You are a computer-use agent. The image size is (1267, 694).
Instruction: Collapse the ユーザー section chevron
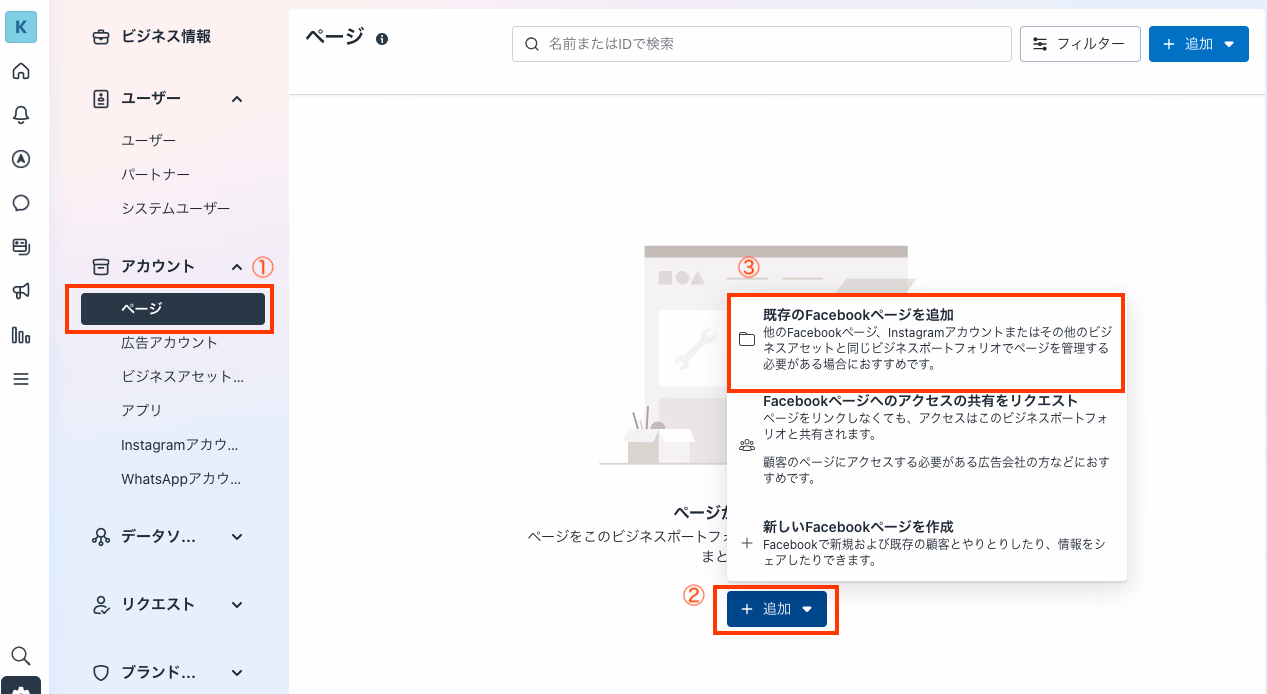coord(237,99)
